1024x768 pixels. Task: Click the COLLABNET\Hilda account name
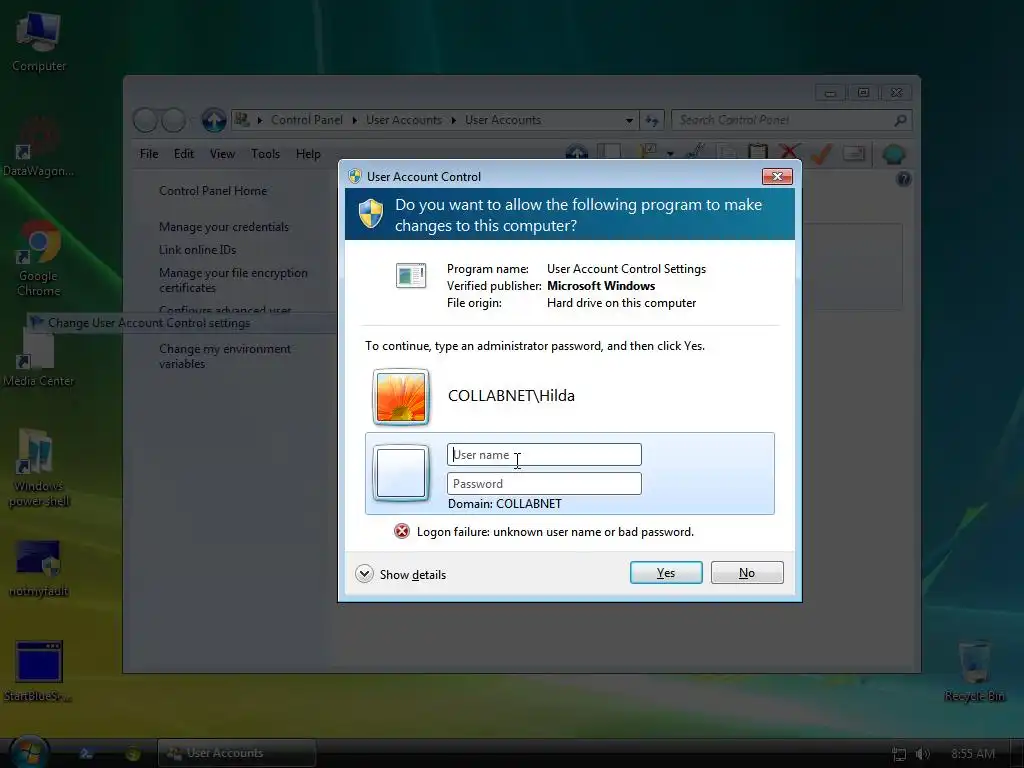511,396
